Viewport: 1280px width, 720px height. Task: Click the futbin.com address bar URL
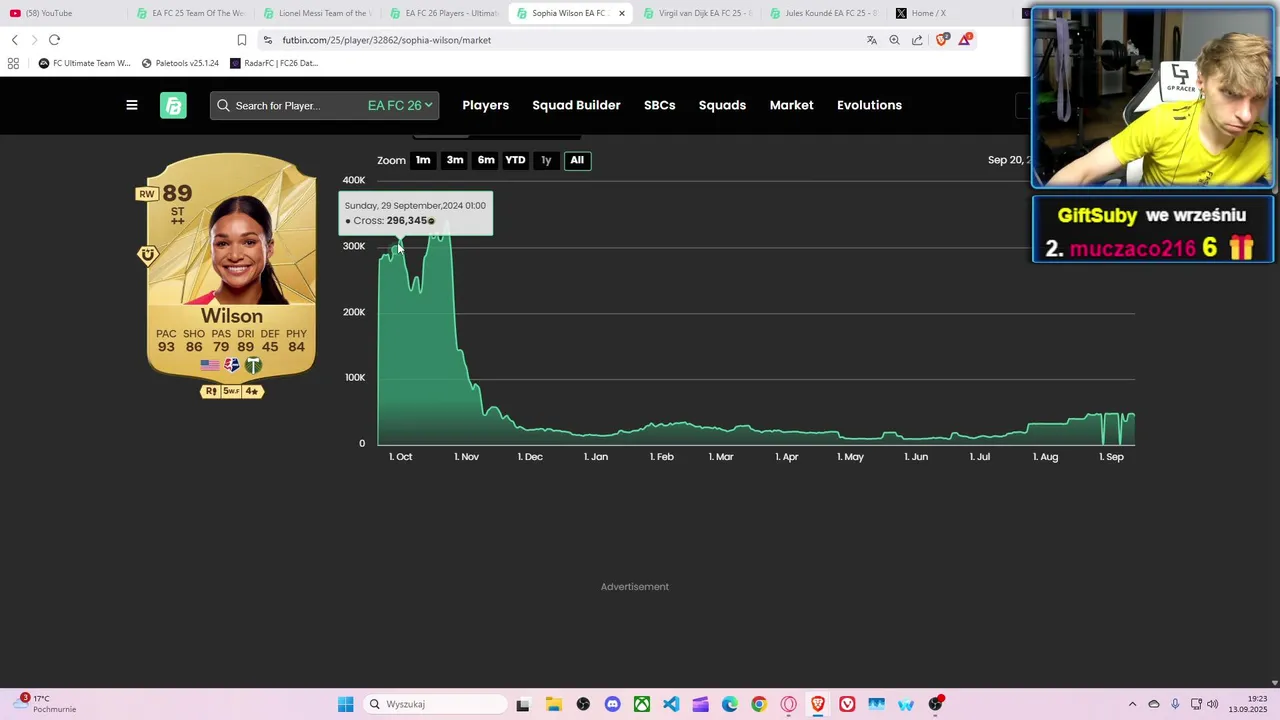386,40
